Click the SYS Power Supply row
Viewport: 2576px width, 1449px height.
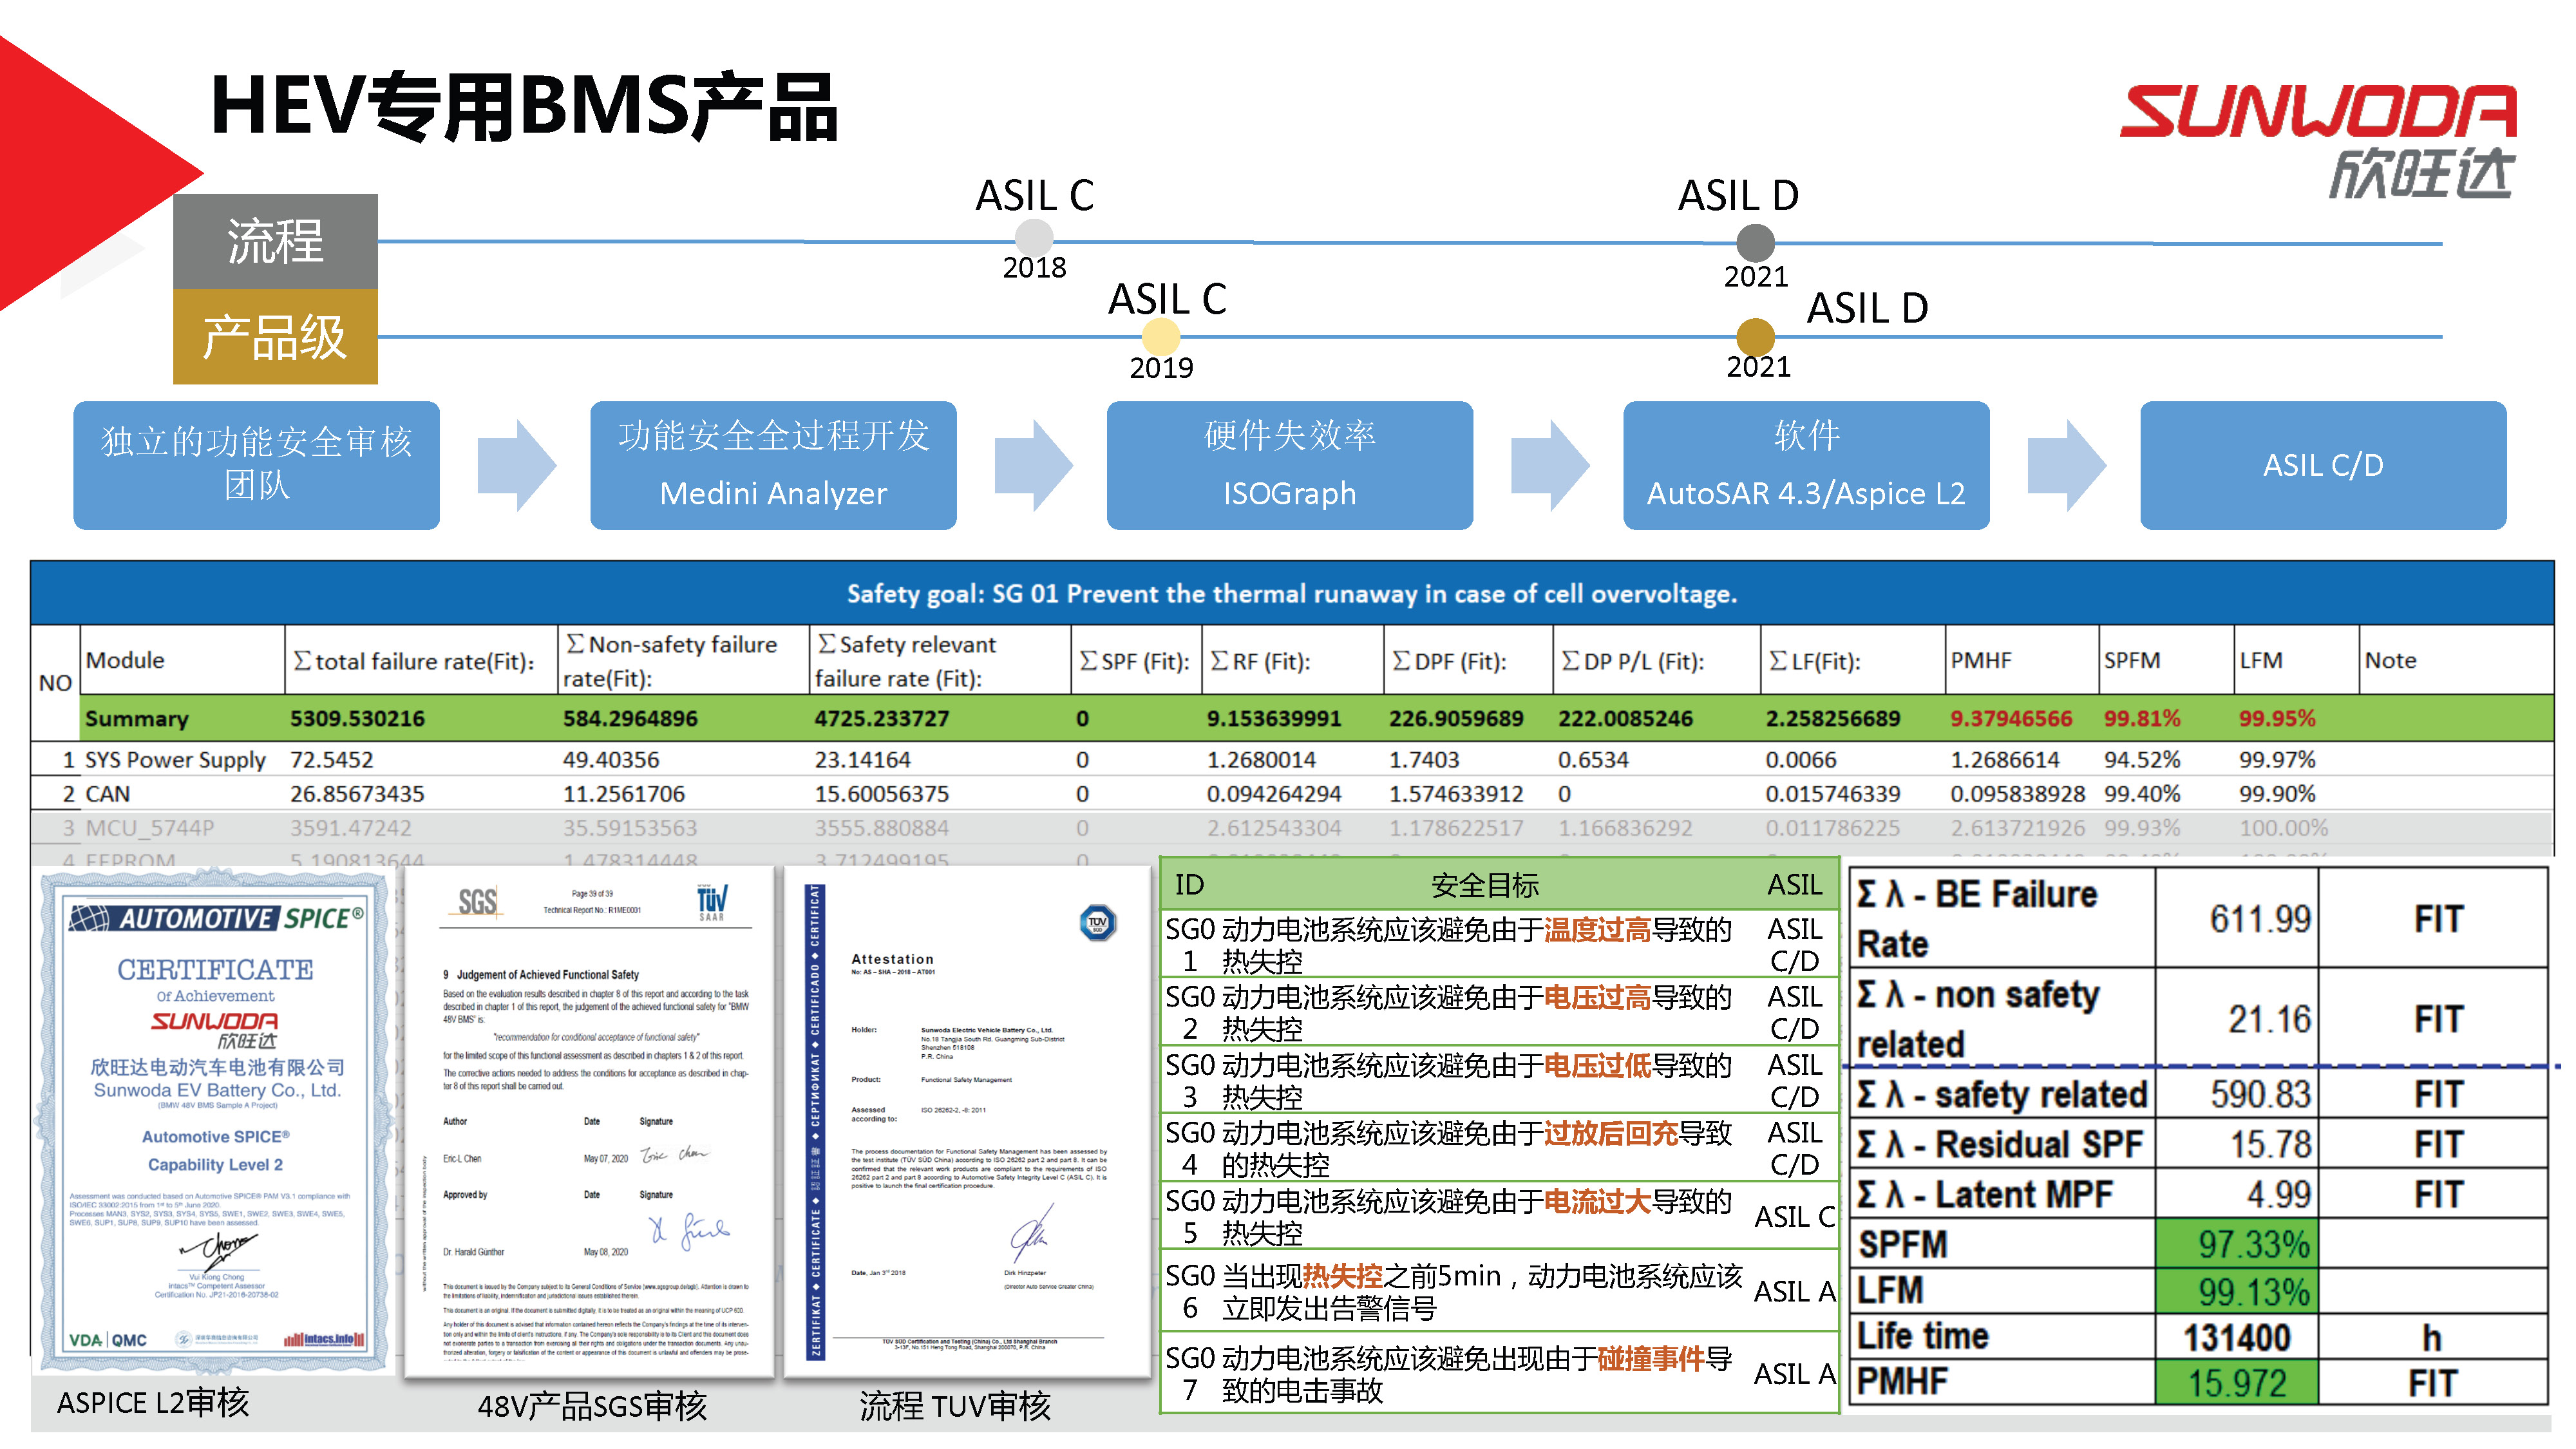pos(1291,759)
